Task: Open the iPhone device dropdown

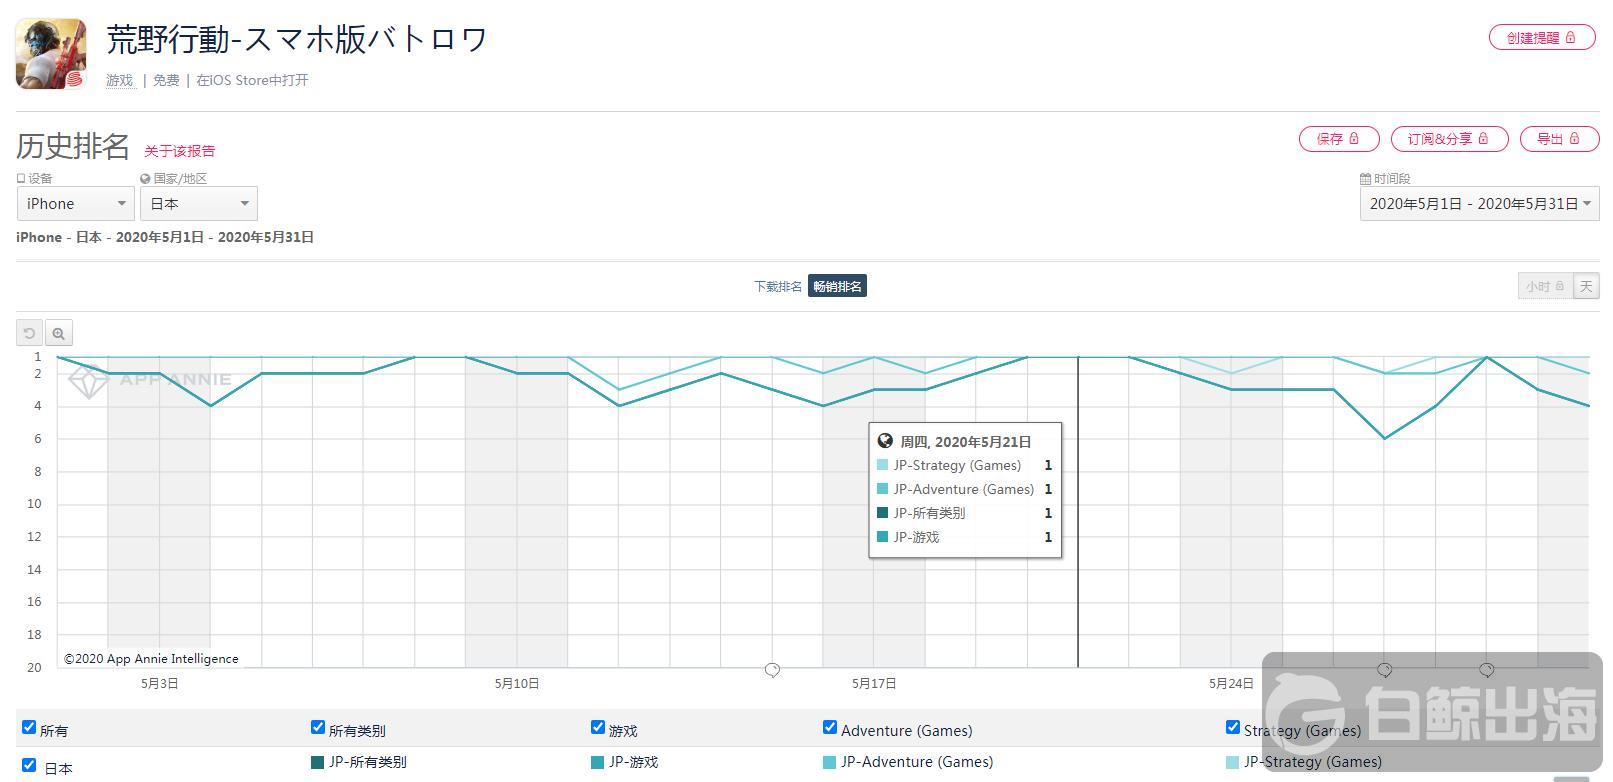Action: (75, 204)
